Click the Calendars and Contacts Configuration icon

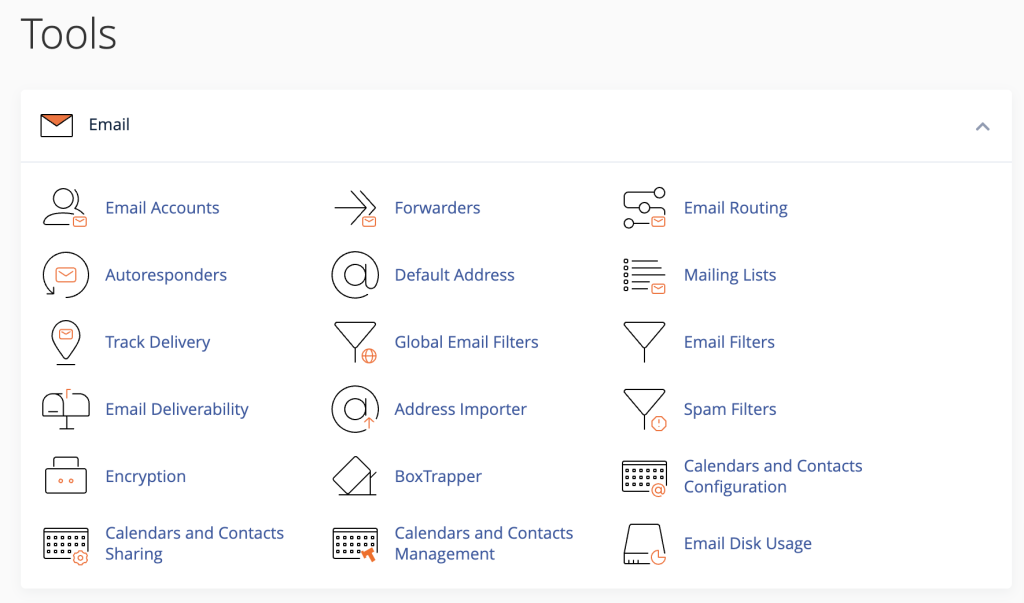point(645,478)
